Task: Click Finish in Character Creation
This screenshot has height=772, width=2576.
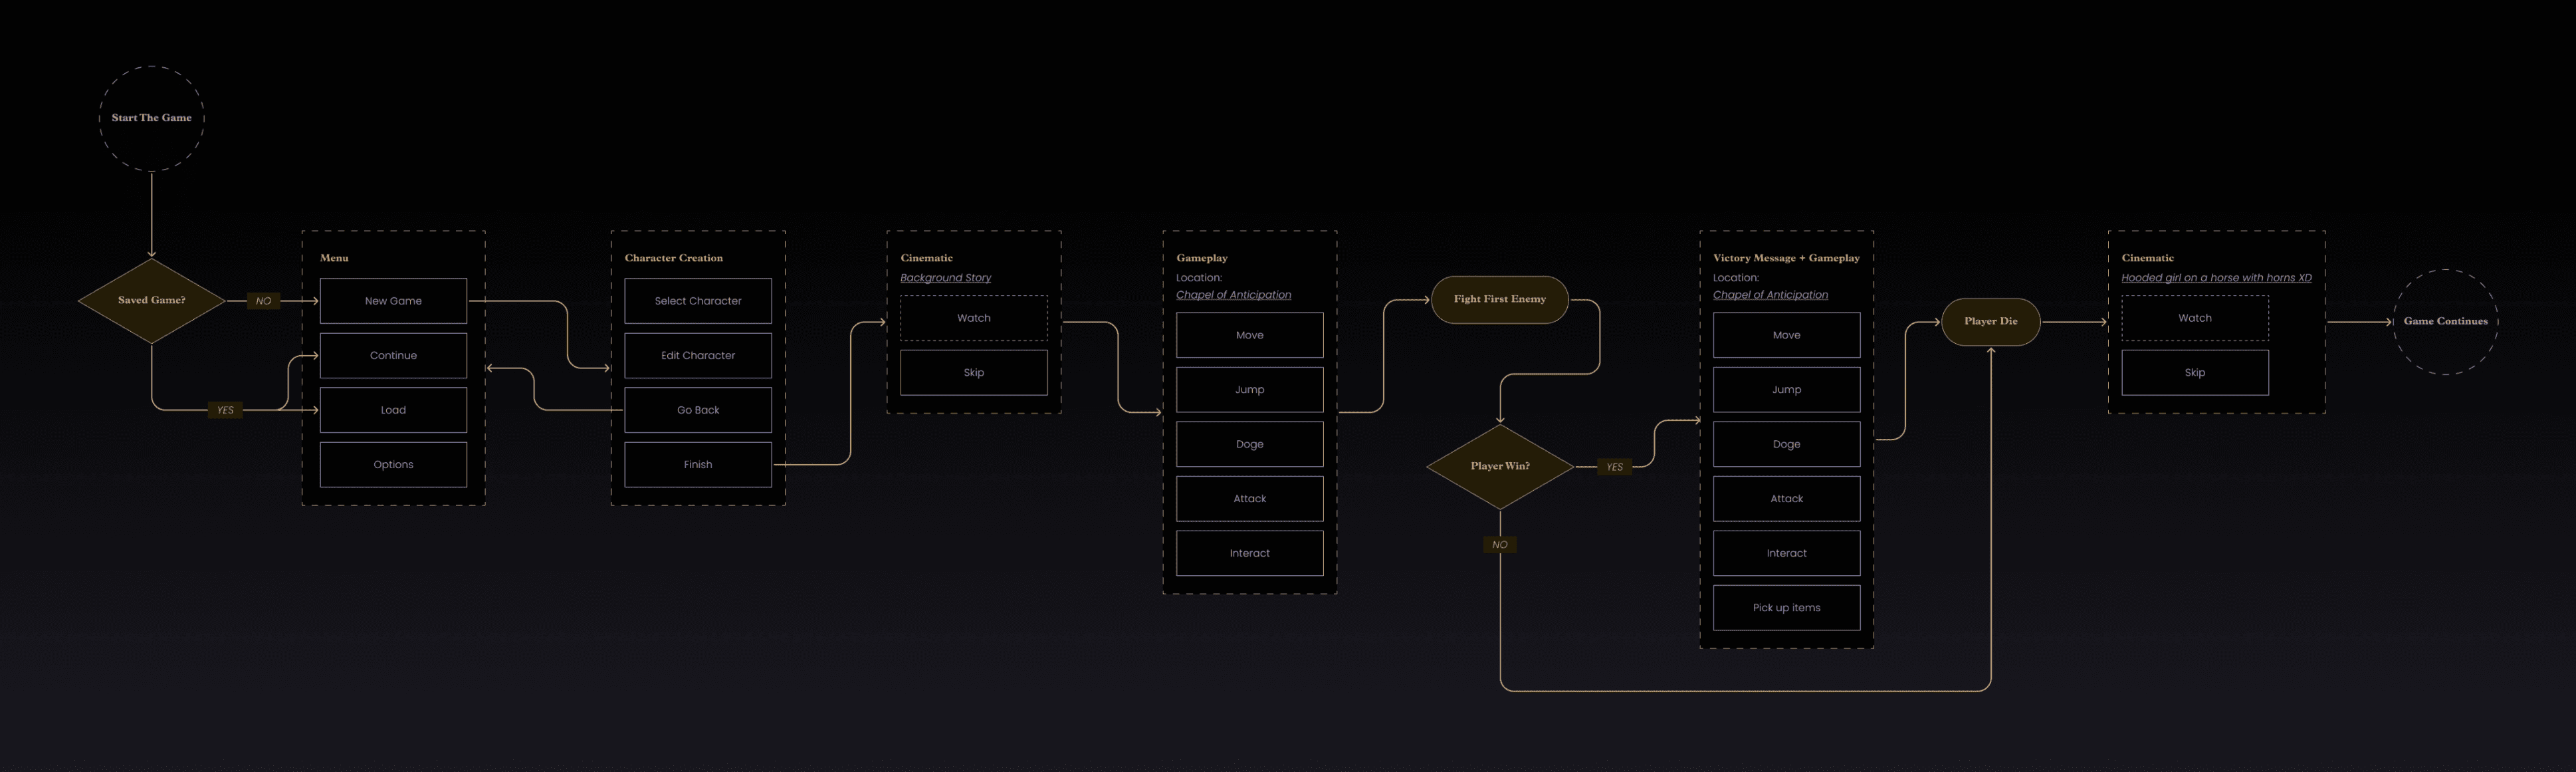Action: click(x=698, y=464)
